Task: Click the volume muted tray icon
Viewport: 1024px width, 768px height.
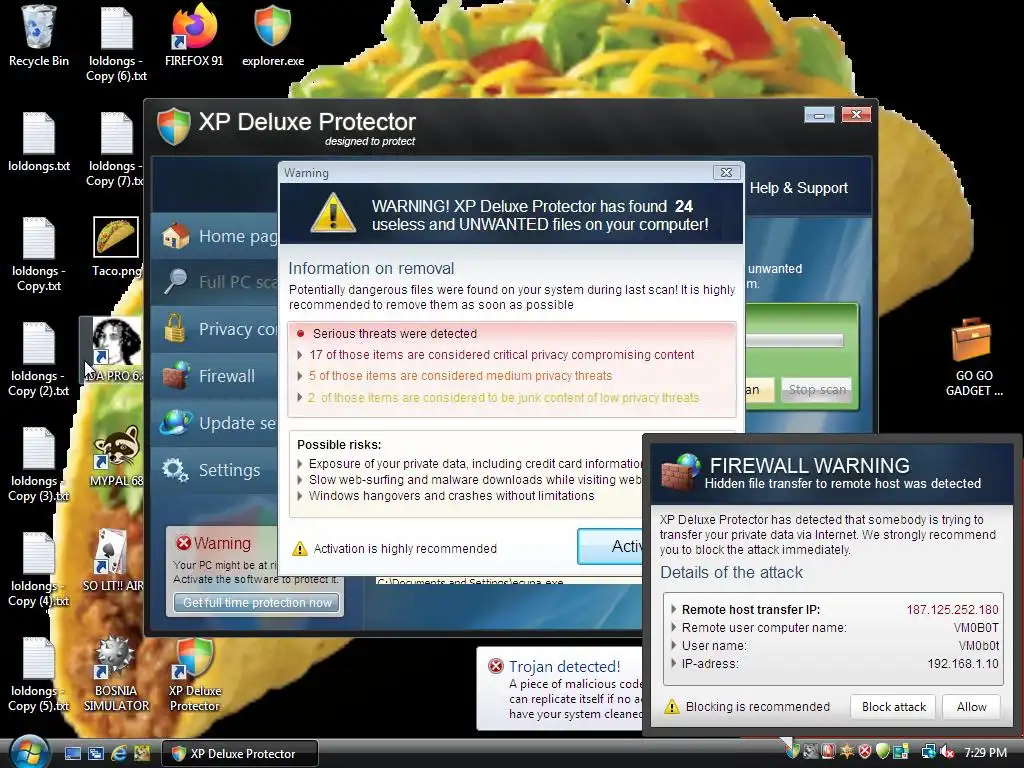Action: [x=947, y=752]
